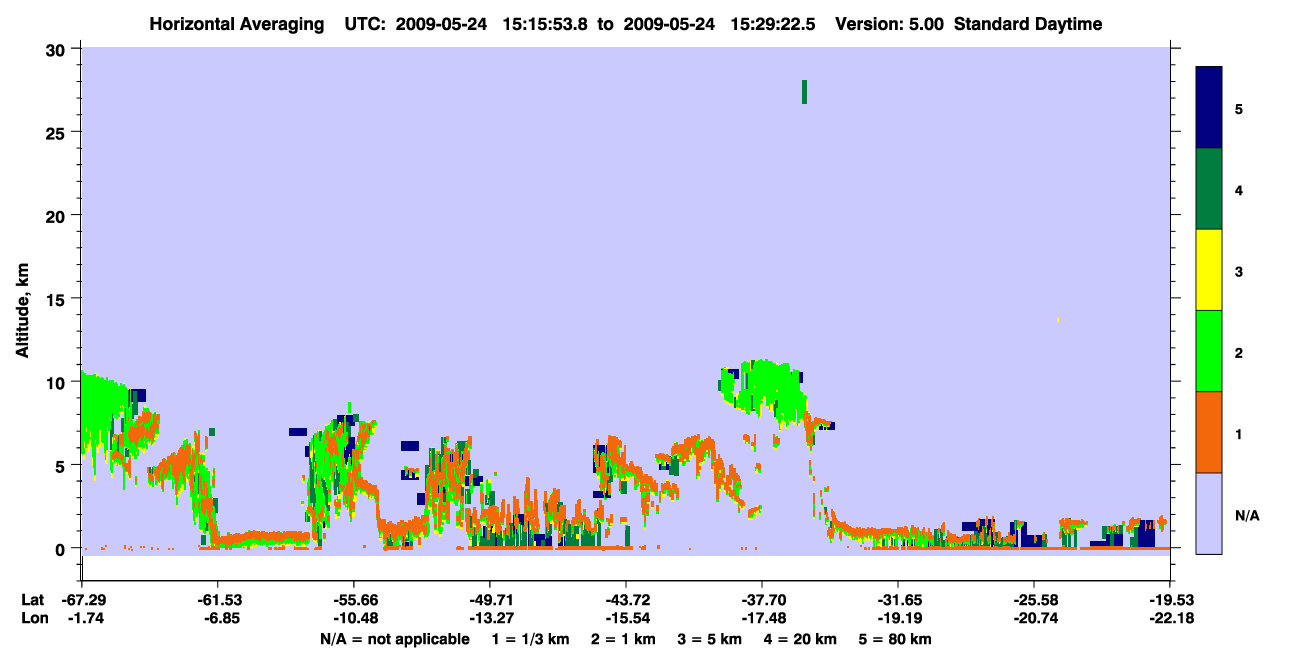This screenshot has height=667, width=1300.
Task: Click the '1 = 1/3 km' legend text
Action: (533, 639)
